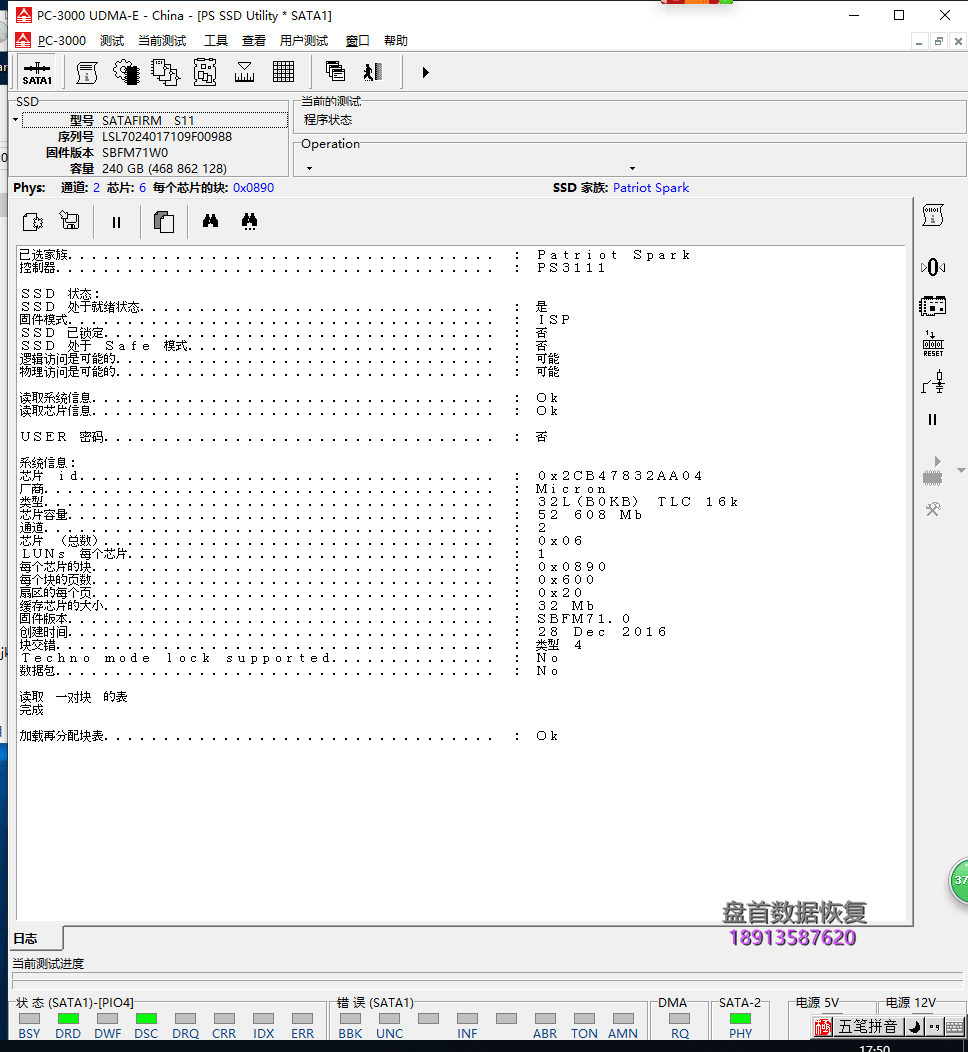Open the sector grid table icon
The width and height of the screenshot is (968, 1052).
click(x=283, y=72)
